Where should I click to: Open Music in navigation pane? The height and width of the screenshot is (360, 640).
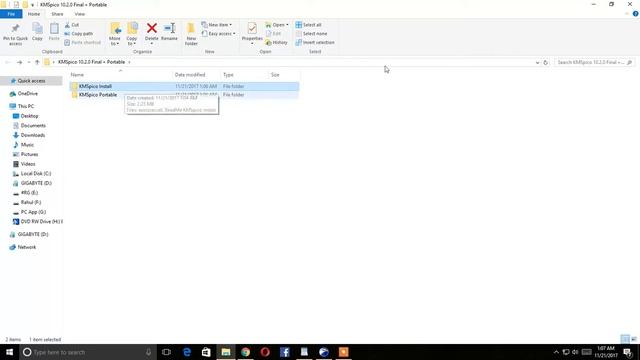tap(27, 145)
